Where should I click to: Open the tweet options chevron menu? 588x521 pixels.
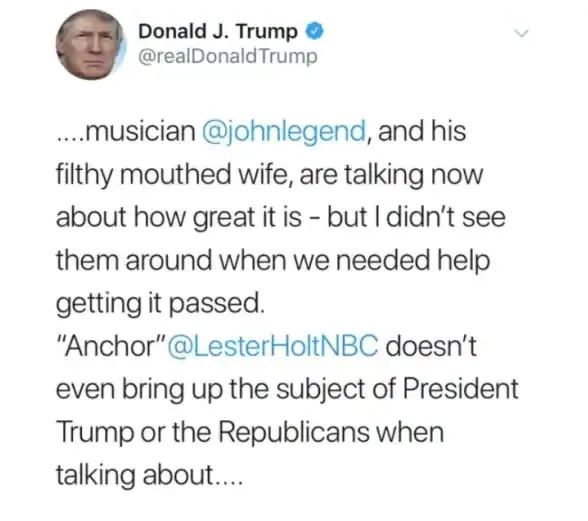521,33
